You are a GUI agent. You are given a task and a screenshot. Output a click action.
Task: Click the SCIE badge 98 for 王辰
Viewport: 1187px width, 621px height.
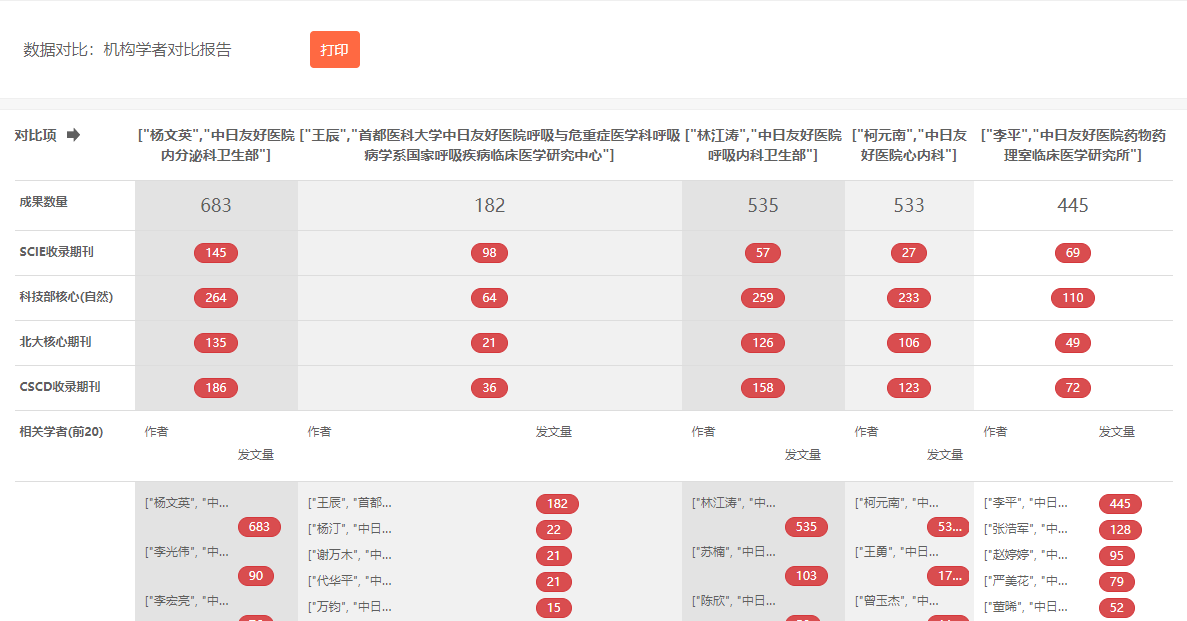click(x=489, y=253)
